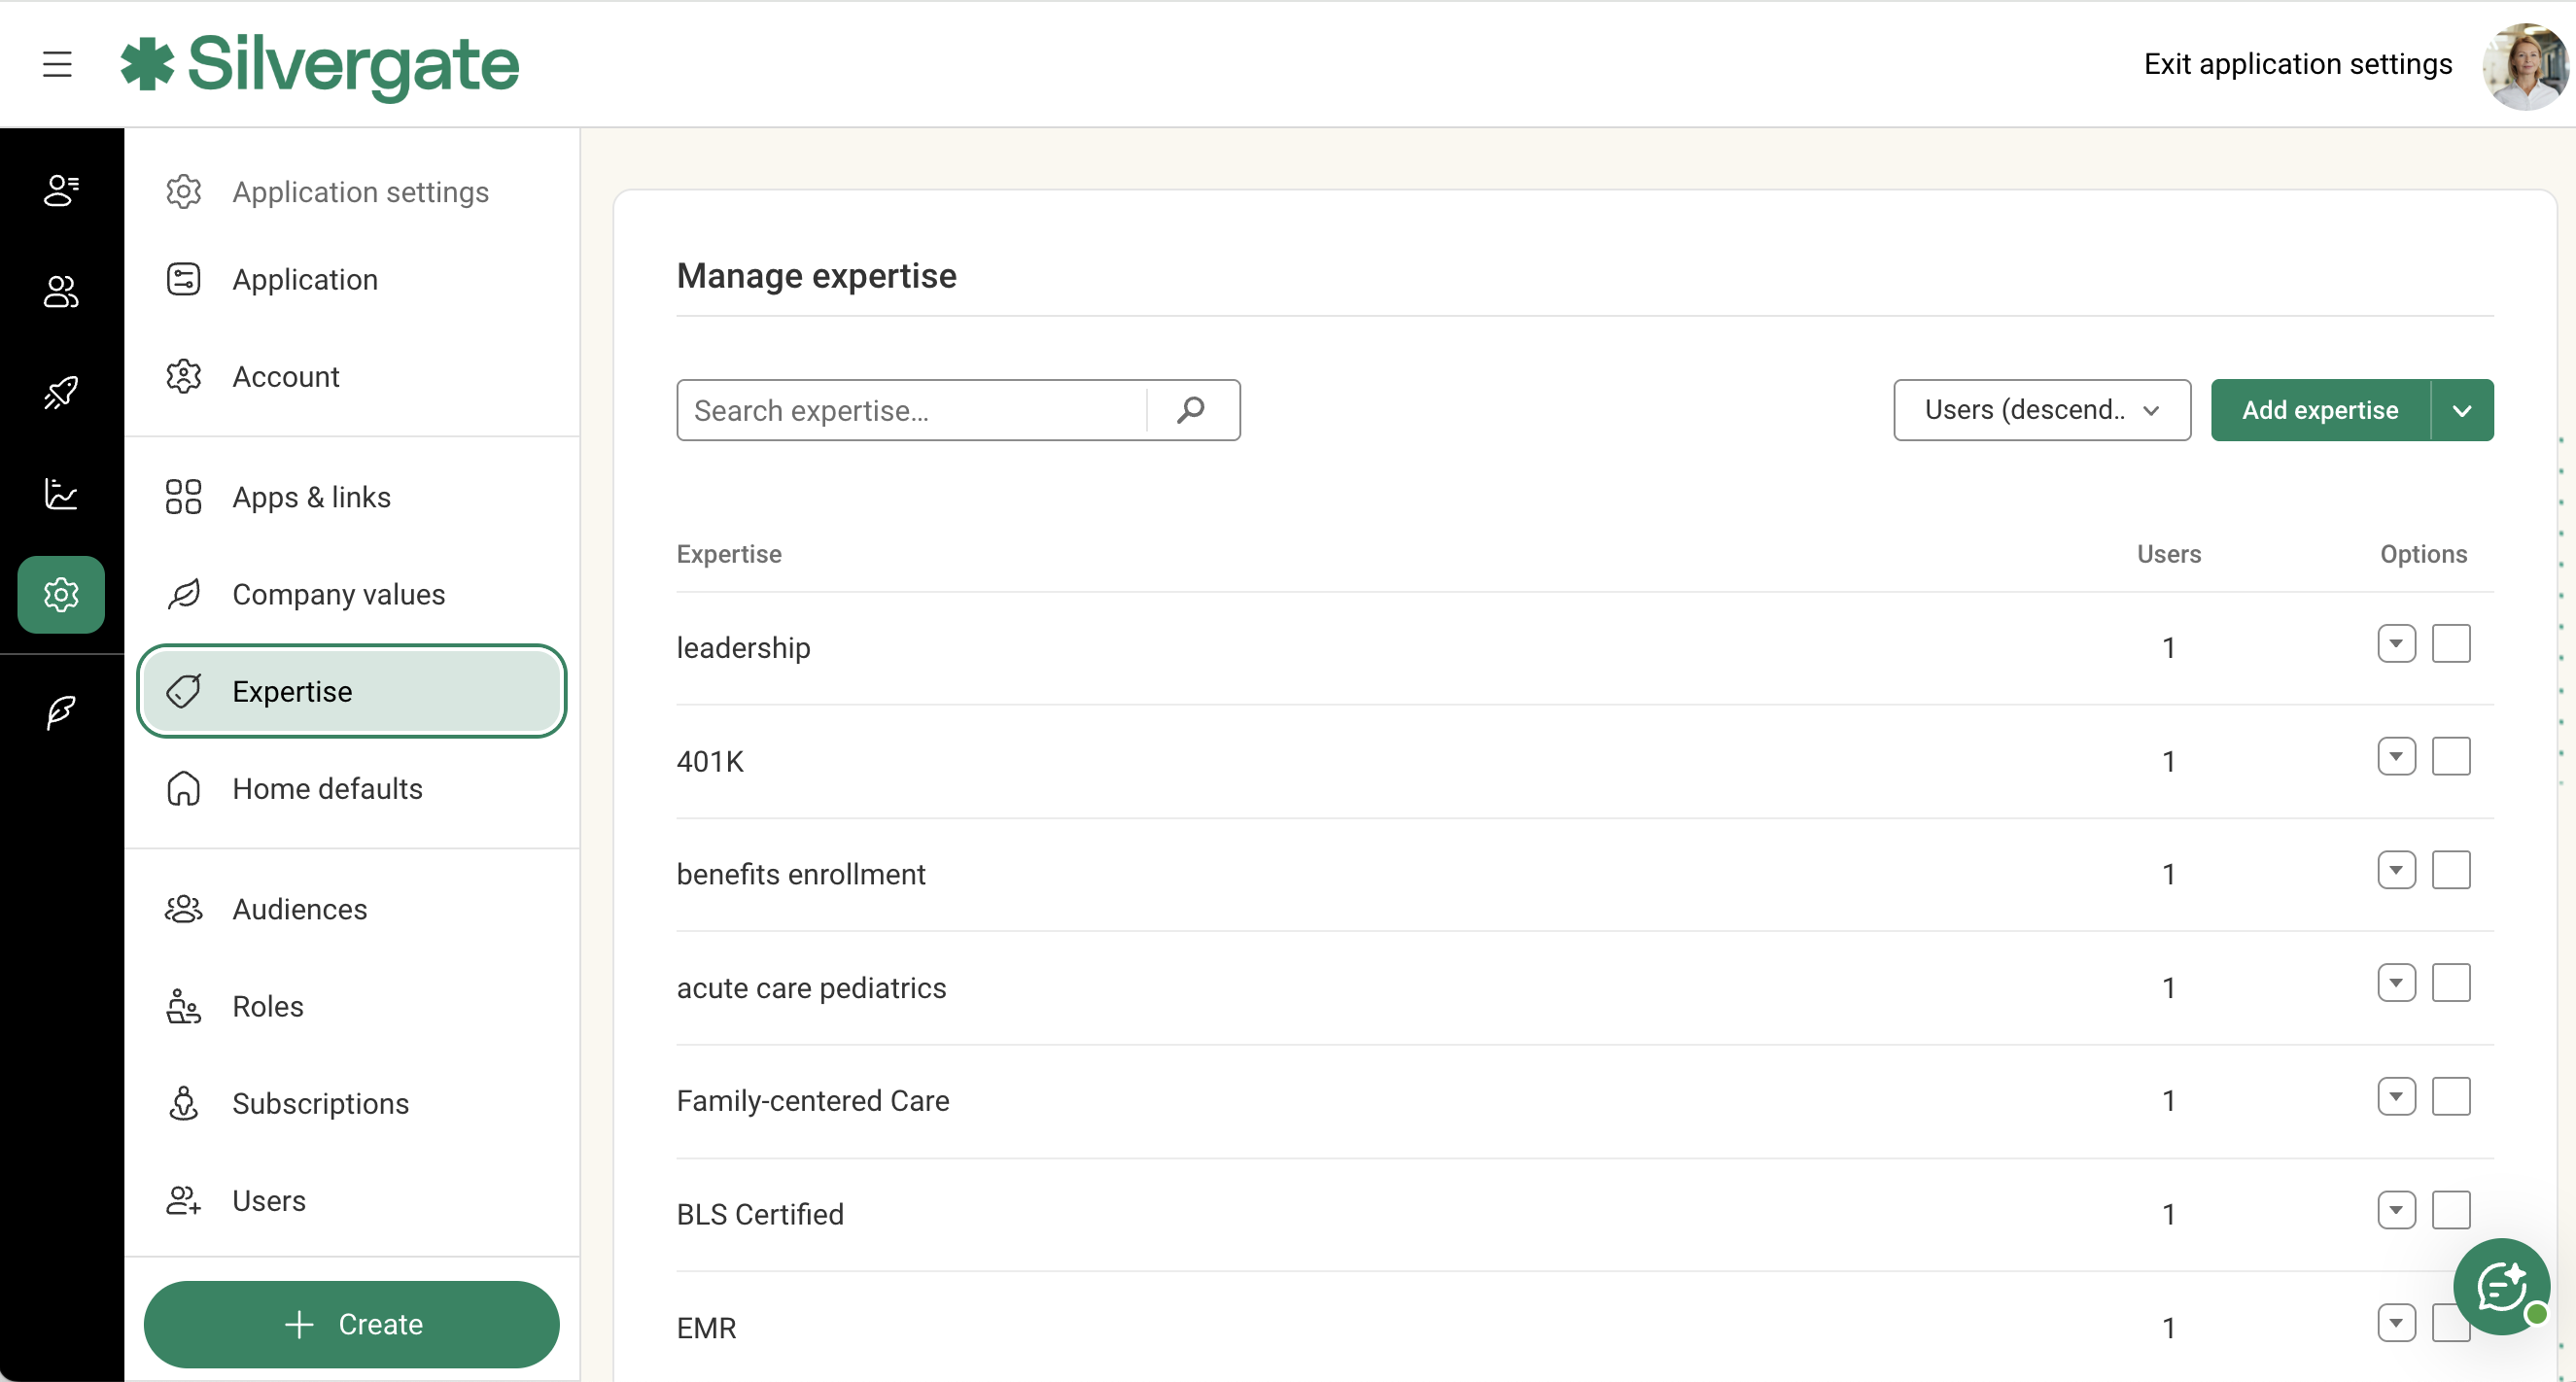Open Audiences page

pyautogui.click(x=352, y=909)
